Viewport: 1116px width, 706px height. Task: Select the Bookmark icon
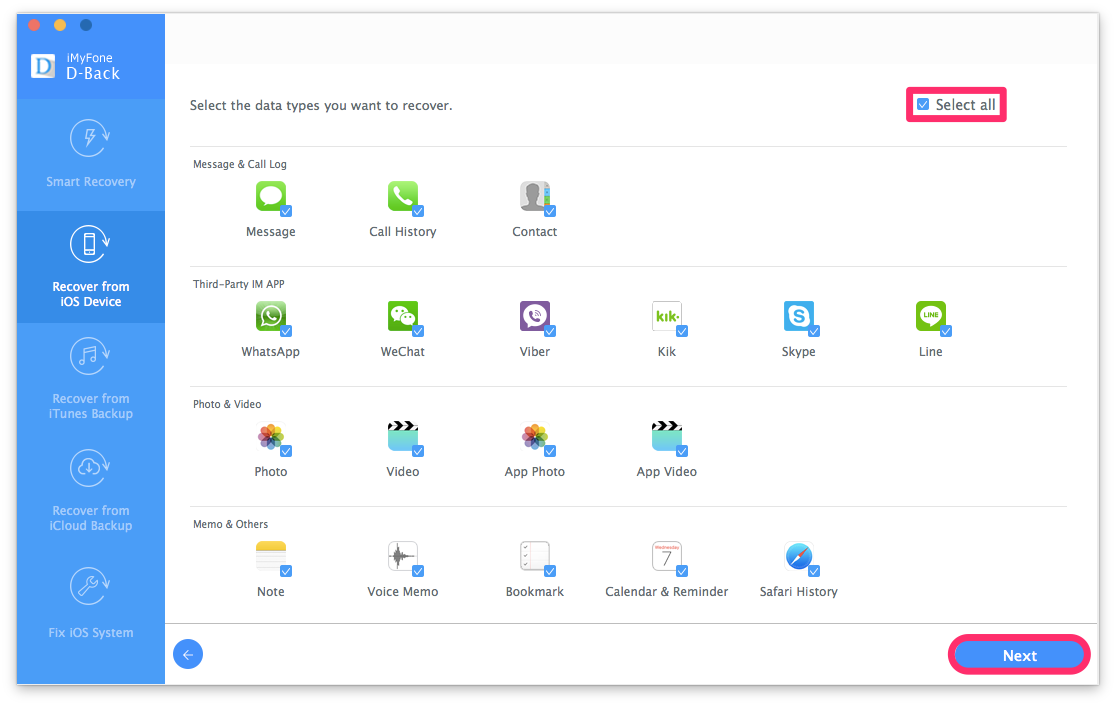(x=535, y=557)
